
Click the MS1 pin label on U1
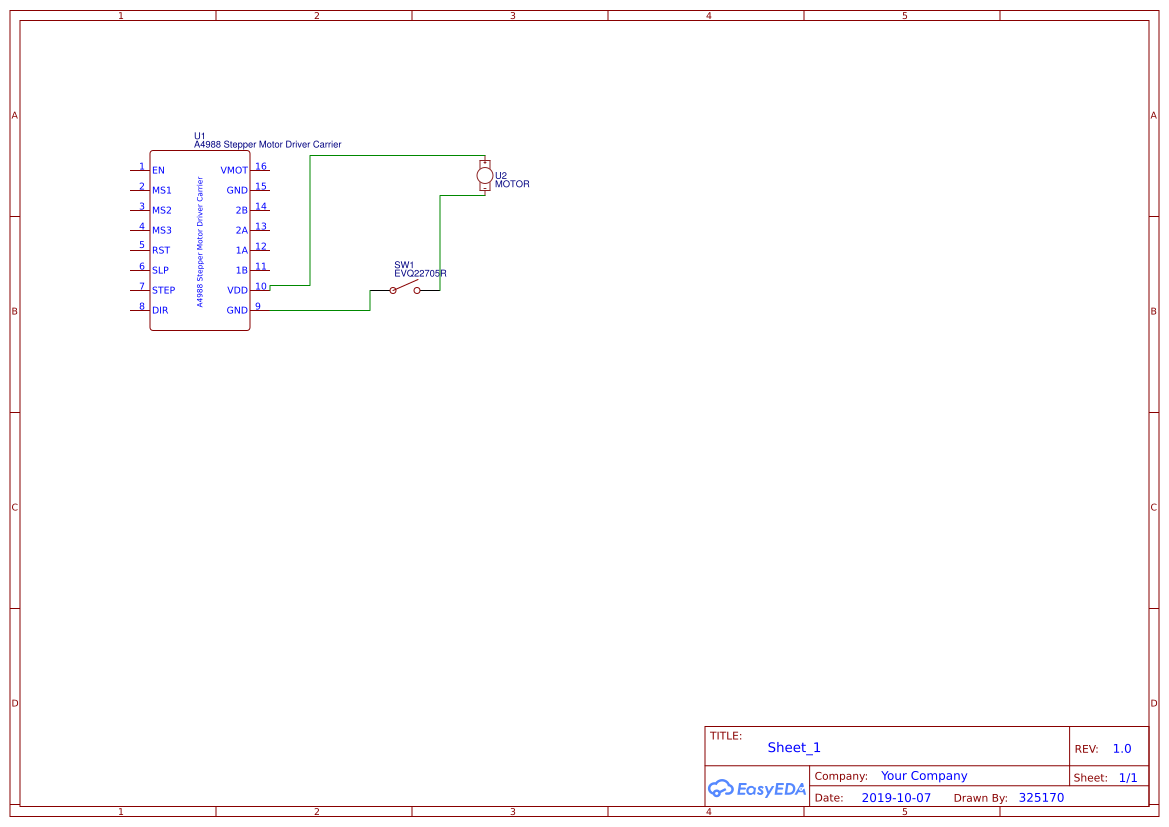(x=161, y=189)
